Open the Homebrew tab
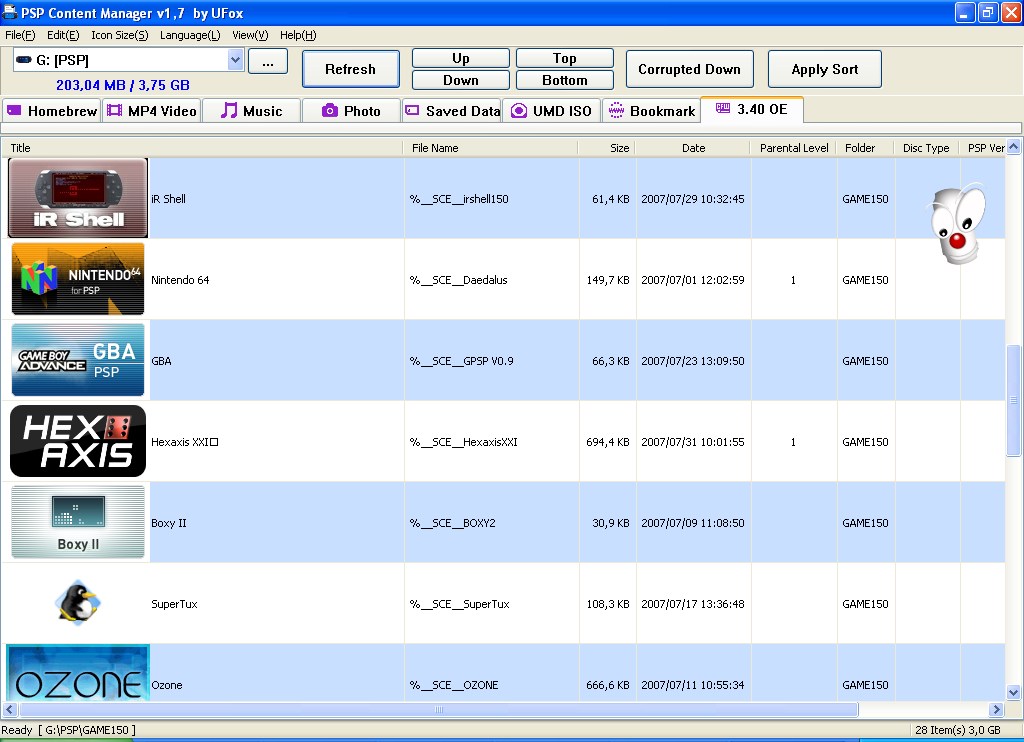This screenshot has height=742, width=1024. pos(52,110)
